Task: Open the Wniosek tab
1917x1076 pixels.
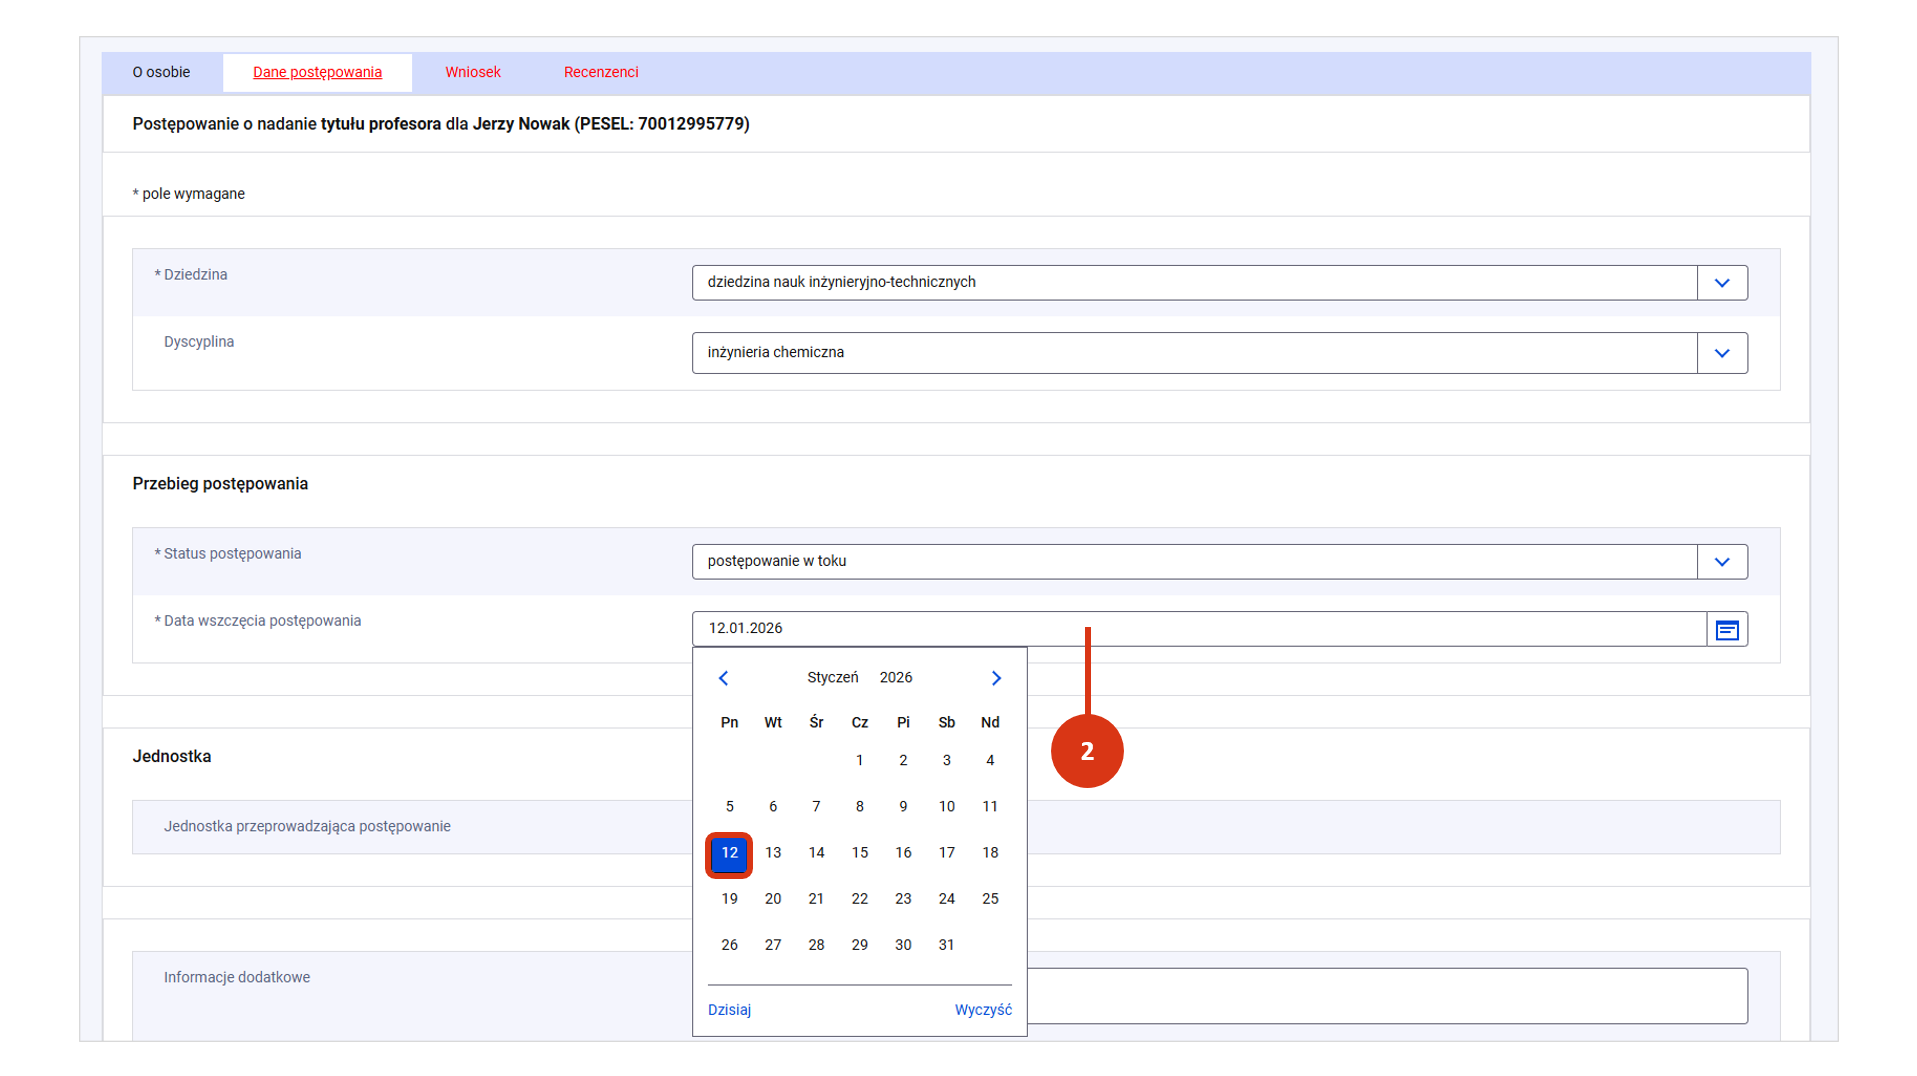Action: click(472, 72)
